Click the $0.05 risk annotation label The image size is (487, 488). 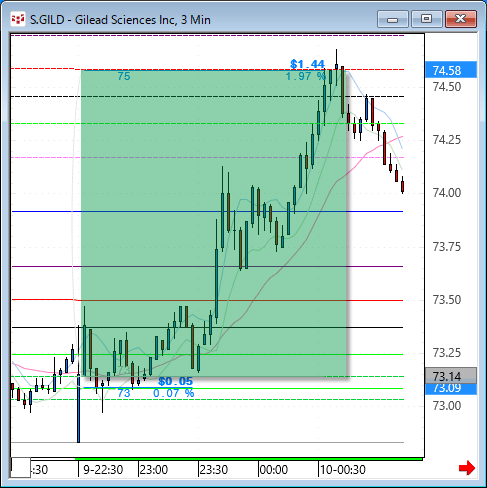(175, 381)
